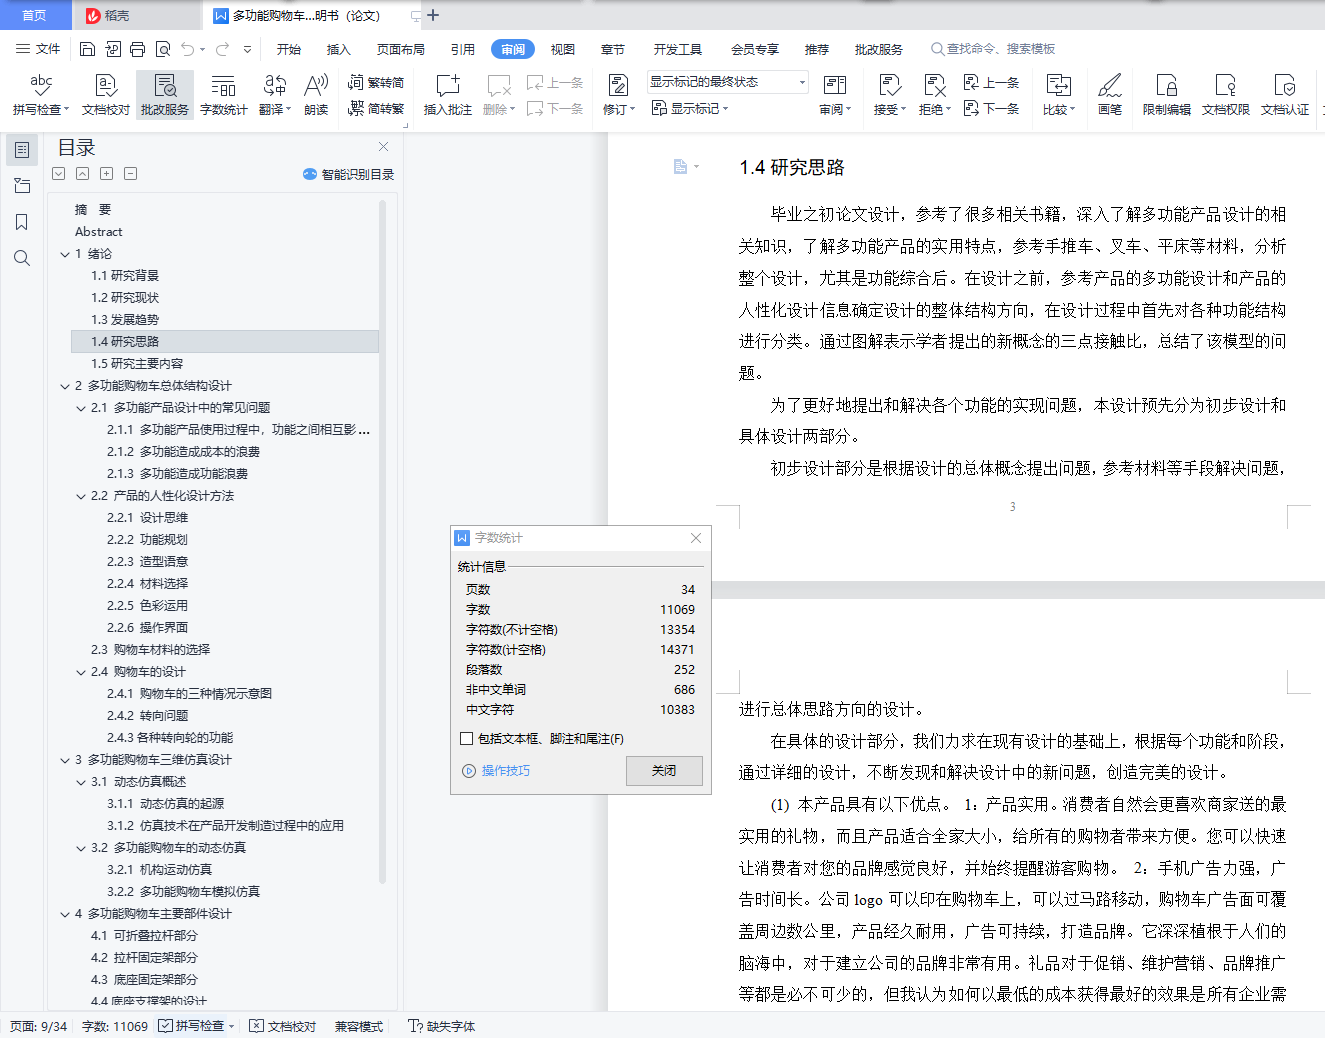Click the 页面: 9/34 page indicator
This screenshot has height=1038, width=1325.
(39, 1026)
